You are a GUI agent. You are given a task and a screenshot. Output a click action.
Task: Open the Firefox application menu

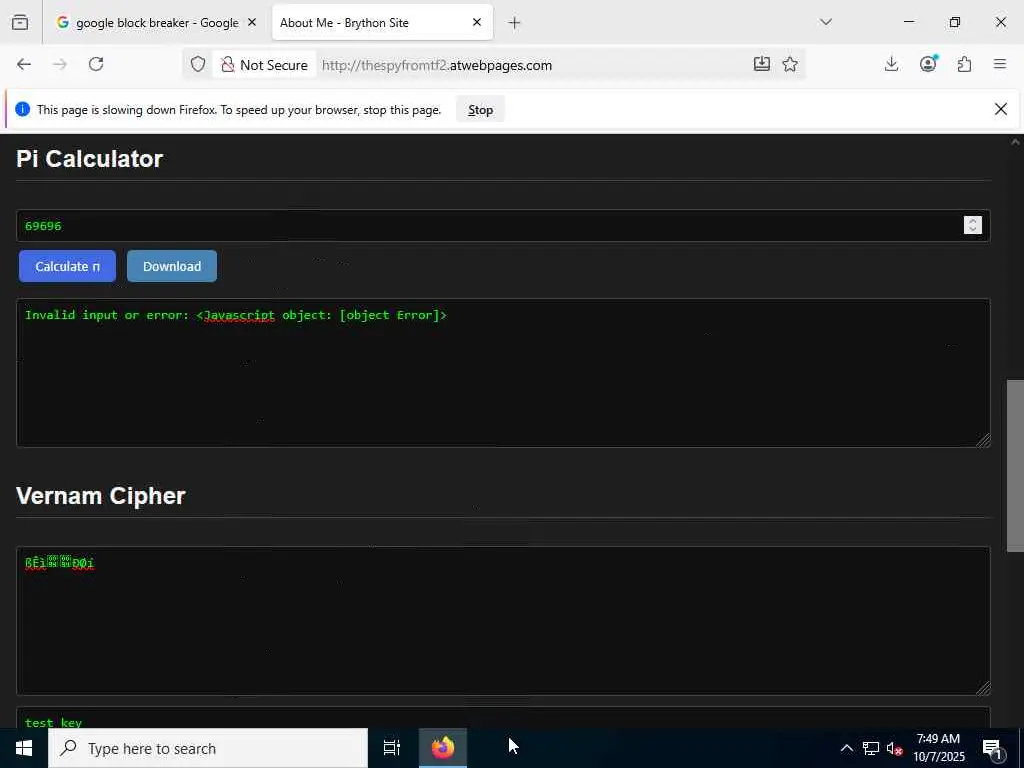point(1000,64)
